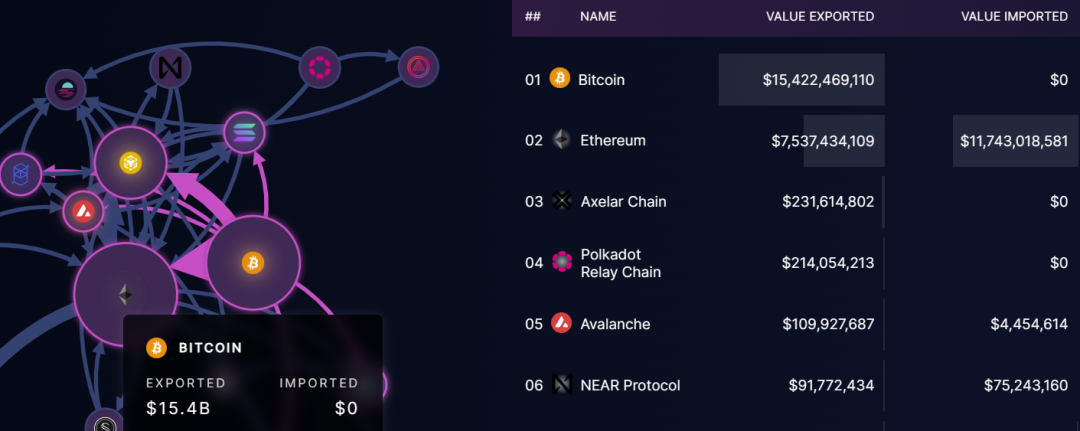The image size is (1080, 431).
Task: Click Bitcoin's exported value bar $15,422,469,110
Action: click(802, 79)
